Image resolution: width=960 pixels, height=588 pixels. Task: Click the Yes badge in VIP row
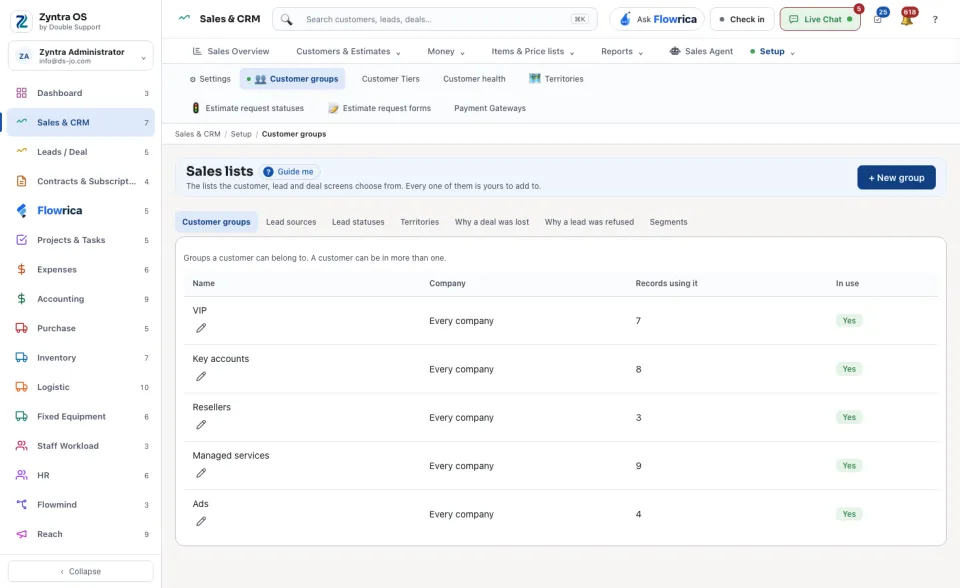pos(849,321)
